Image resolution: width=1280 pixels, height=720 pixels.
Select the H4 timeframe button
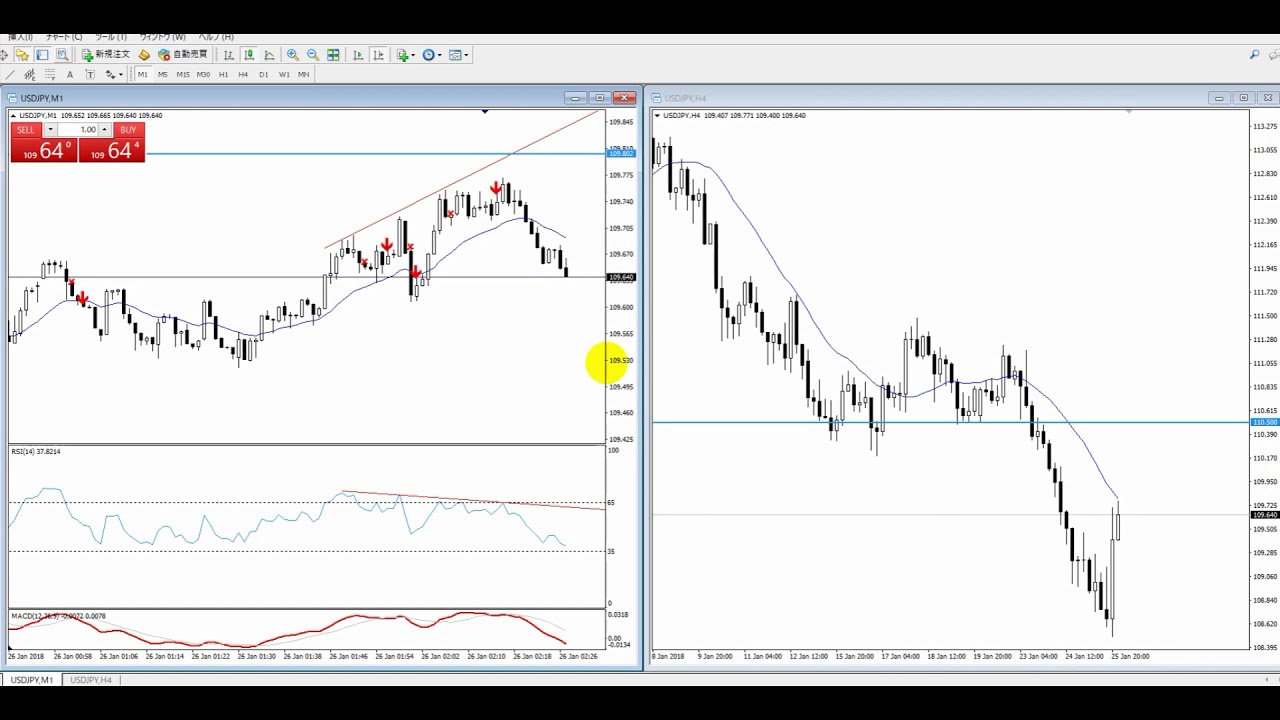tap(243, 75)
